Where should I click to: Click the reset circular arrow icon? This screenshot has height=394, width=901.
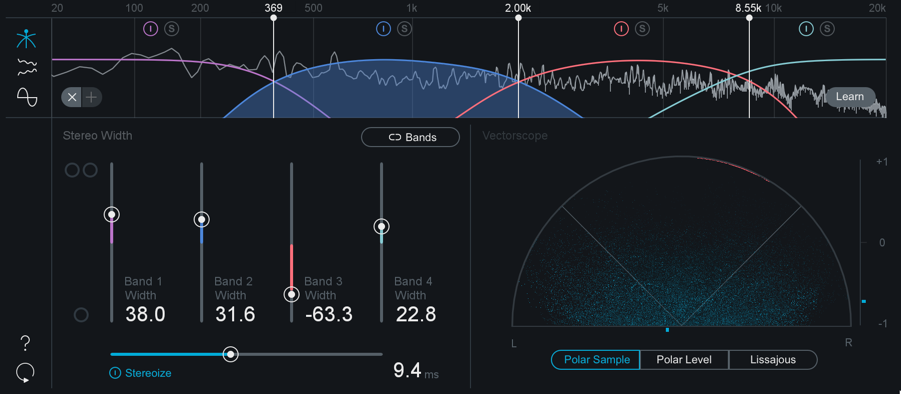[x=25, y=372]
